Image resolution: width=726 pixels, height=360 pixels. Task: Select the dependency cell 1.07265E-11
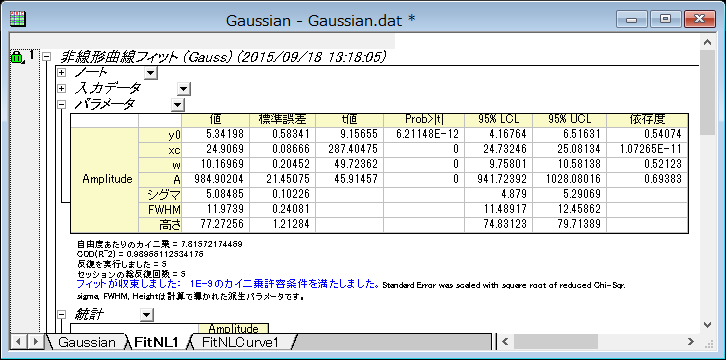pyautogui.click(x=647, y=149)
